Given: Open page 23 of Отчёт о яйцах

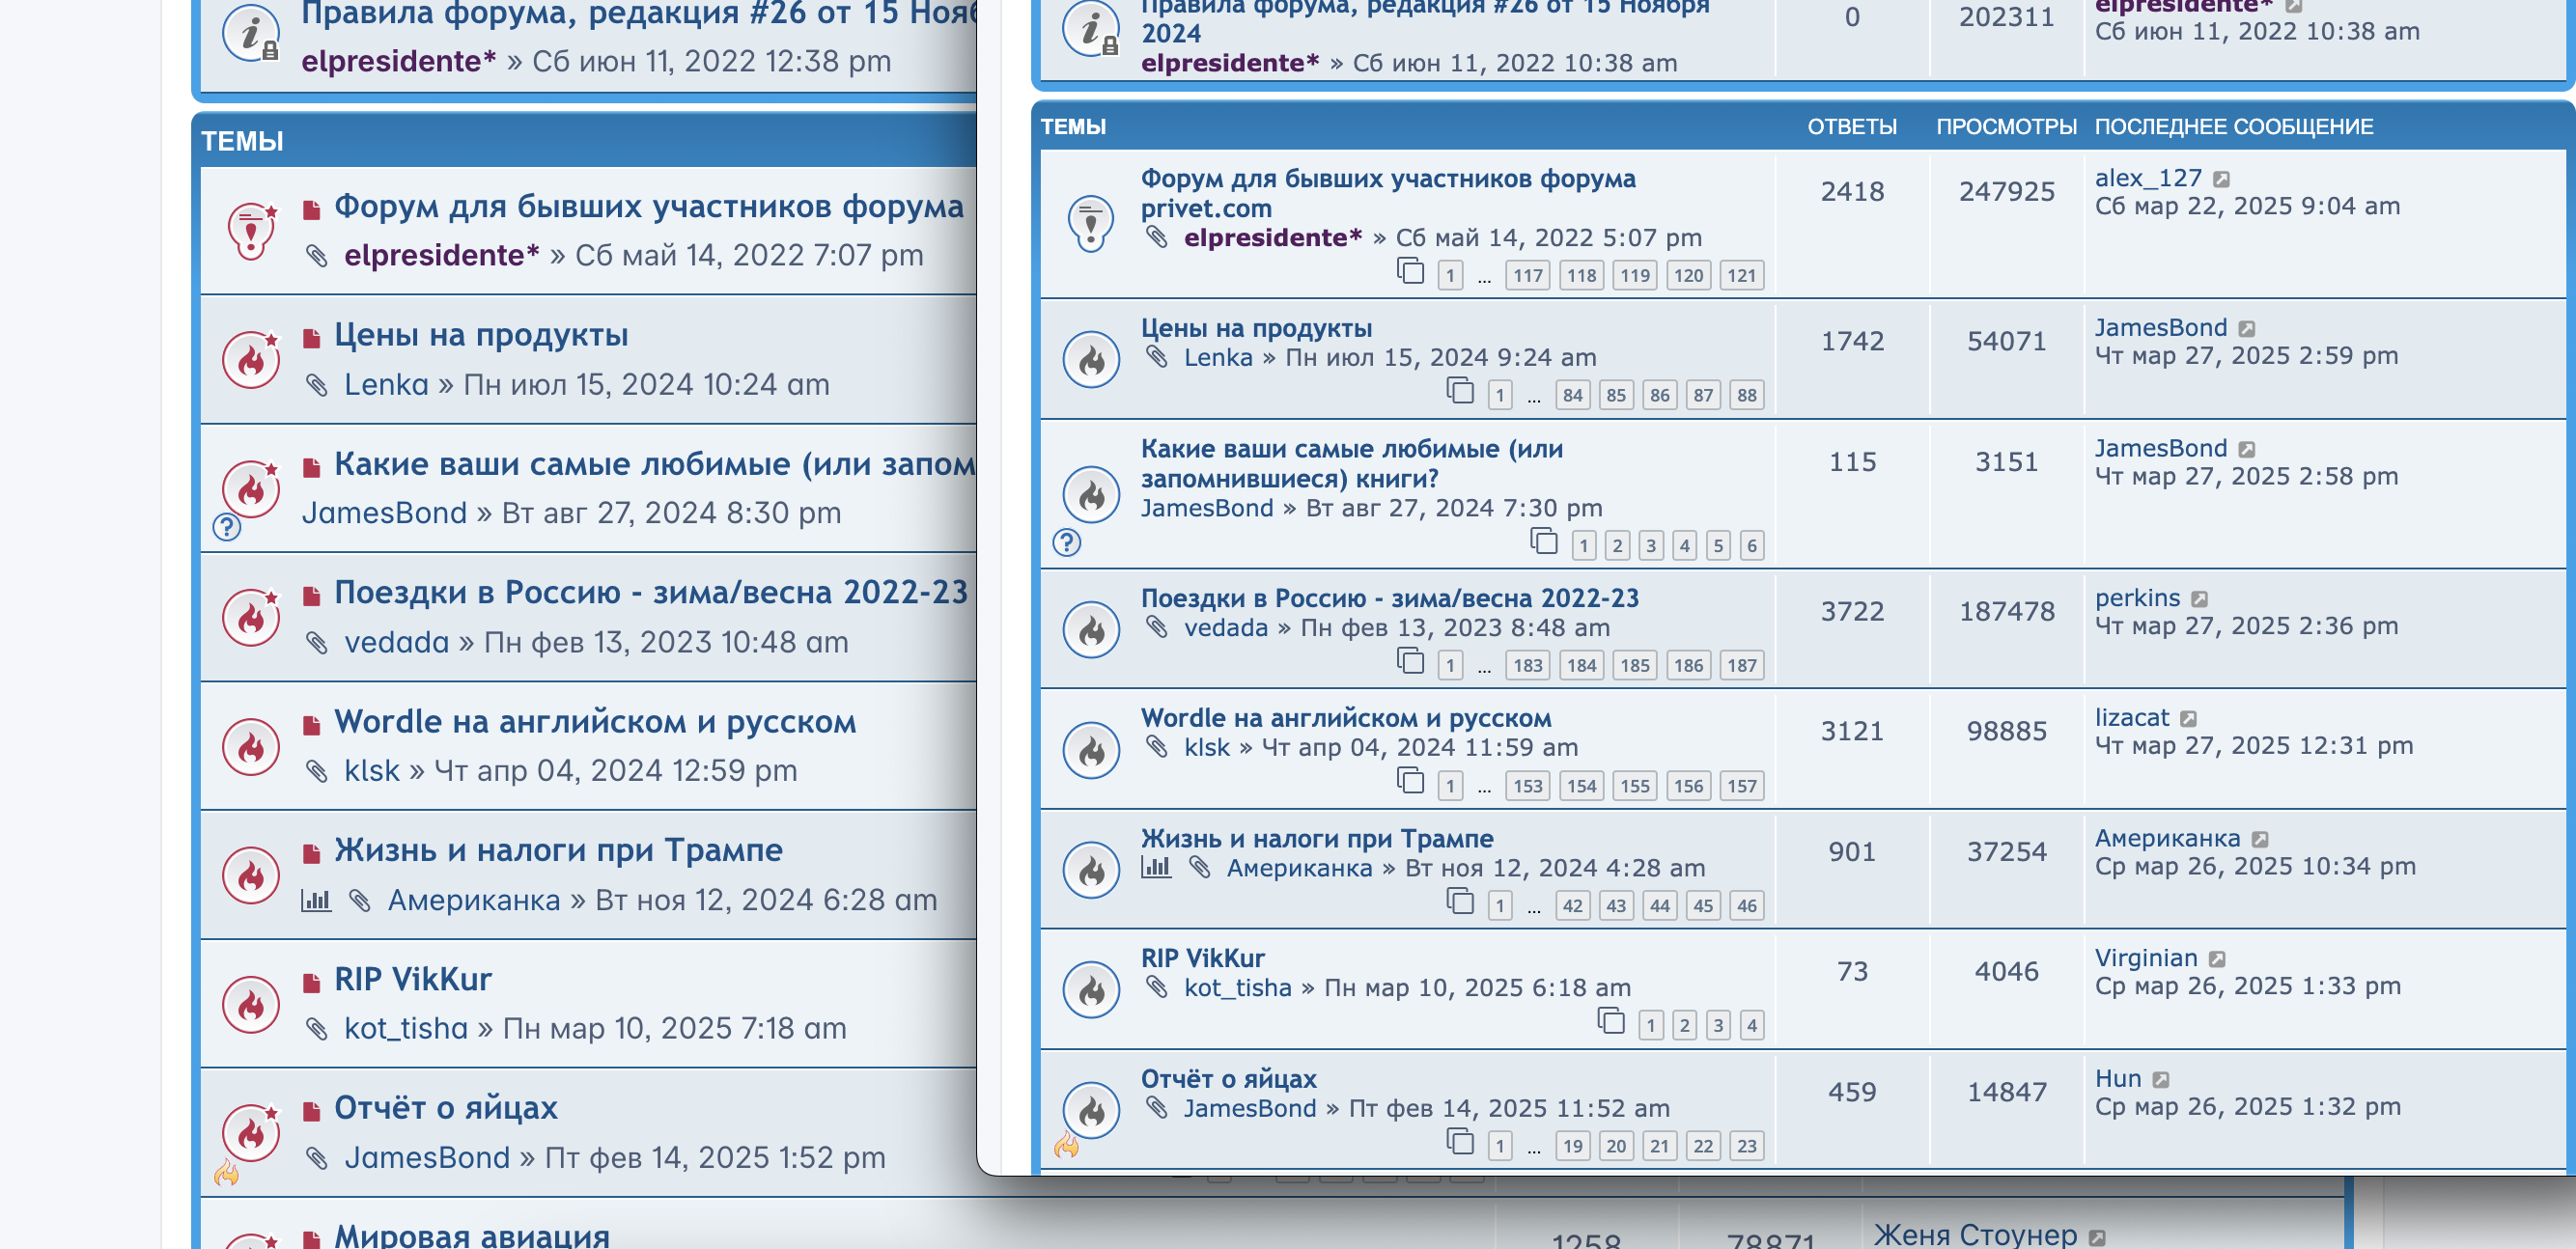Looking at the screenshot, I should coord(1746,1146).
